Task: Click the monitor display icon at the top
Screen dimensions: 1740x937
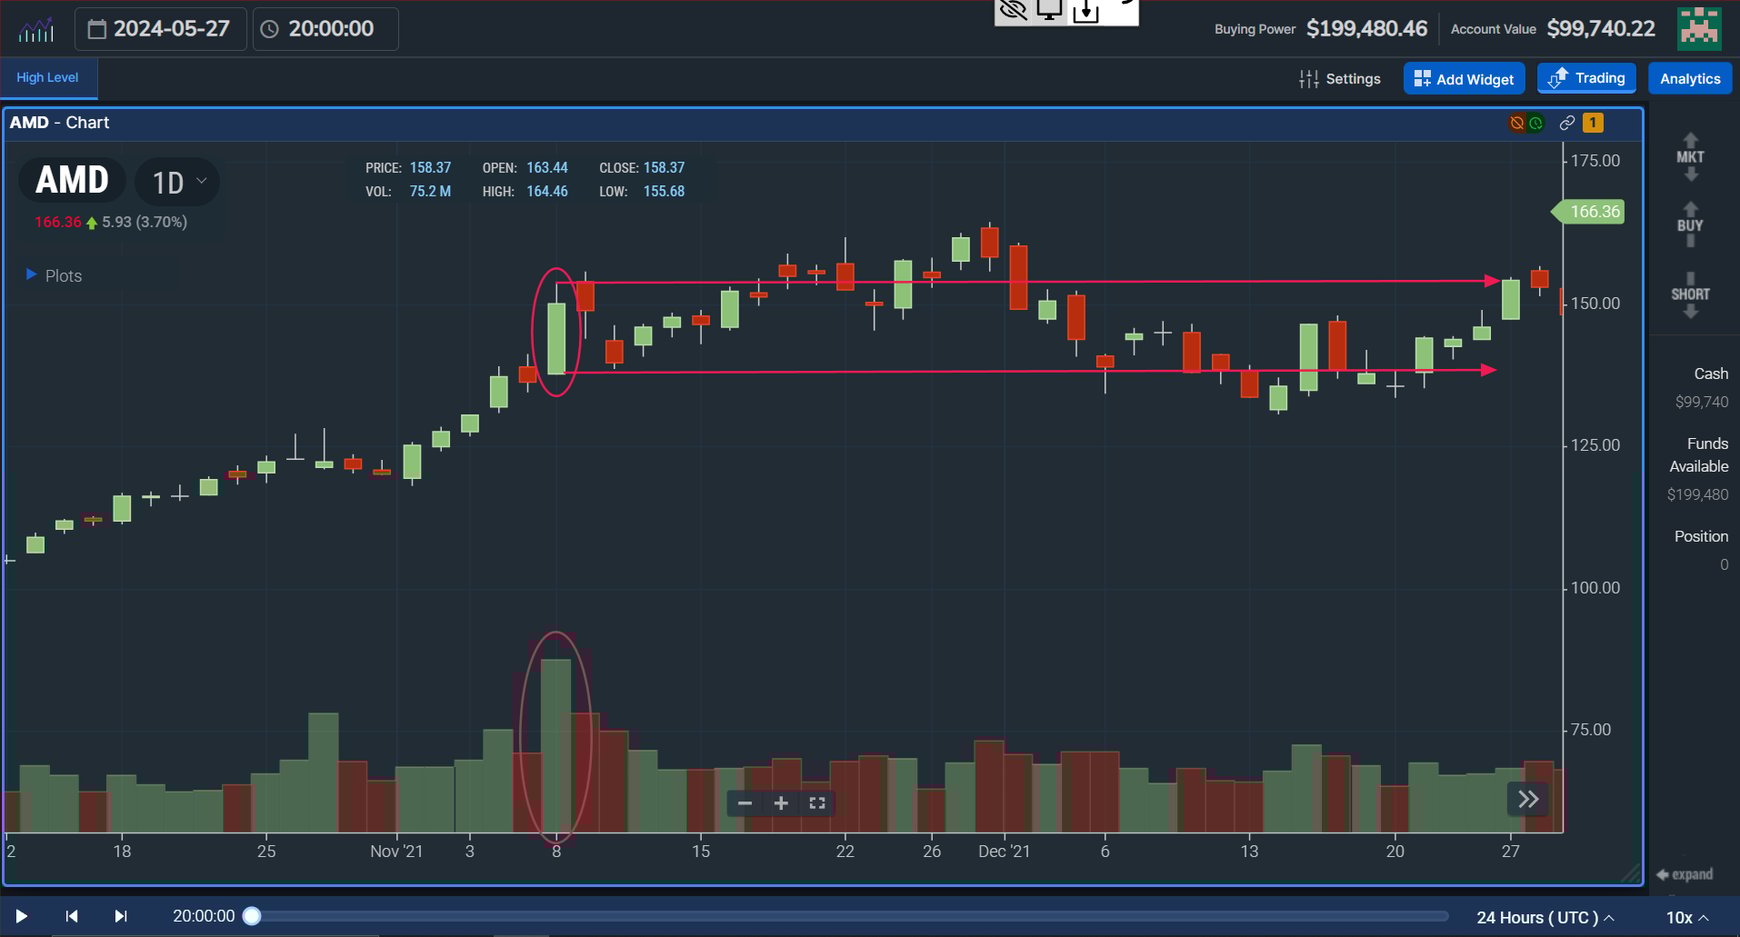Action: point(1047,11)
